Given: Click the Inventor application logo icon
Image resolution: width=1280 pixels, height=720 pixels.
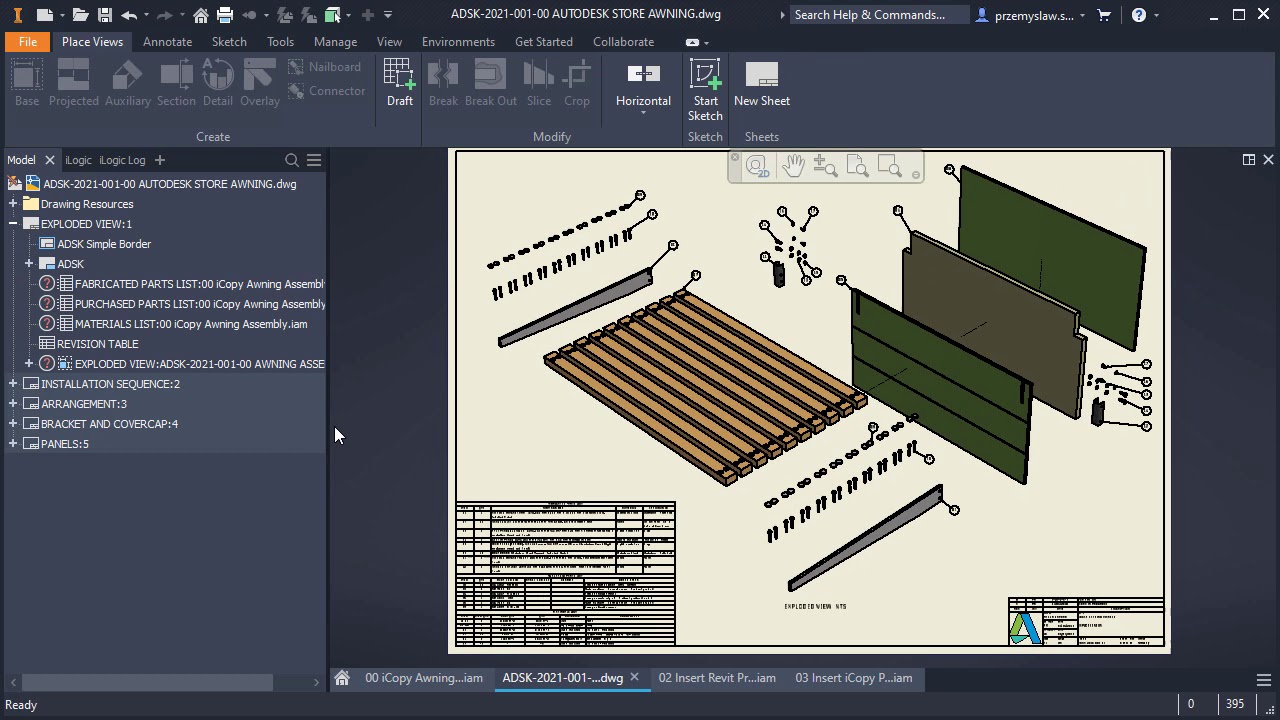Looking at the screenshot, I should pyautogui.click(x=17, y=15).
